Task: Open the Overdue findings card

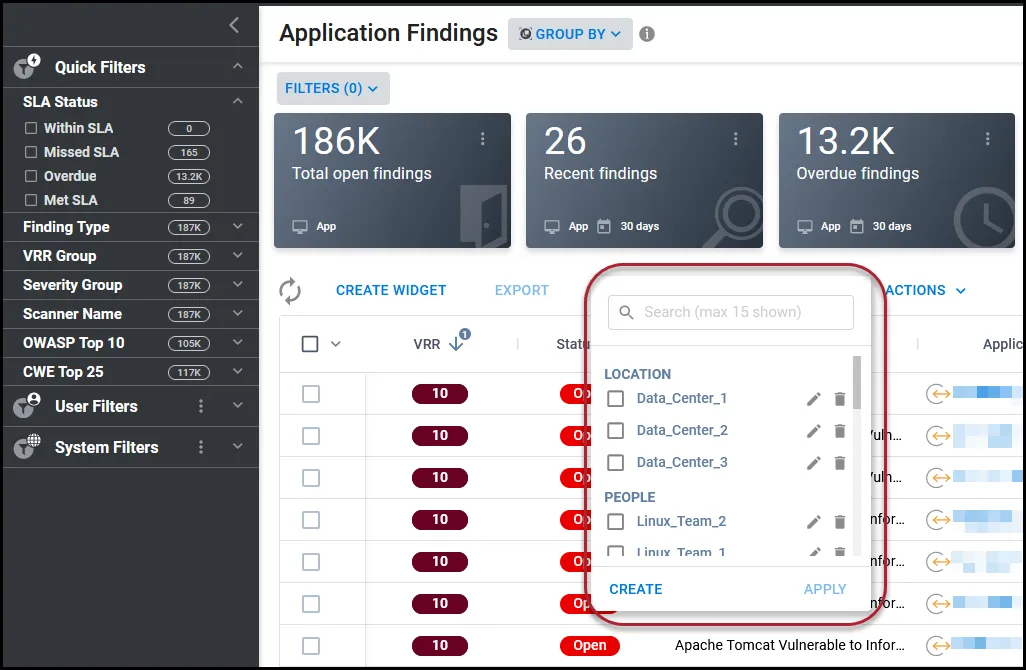Action: tap(897, 181)
